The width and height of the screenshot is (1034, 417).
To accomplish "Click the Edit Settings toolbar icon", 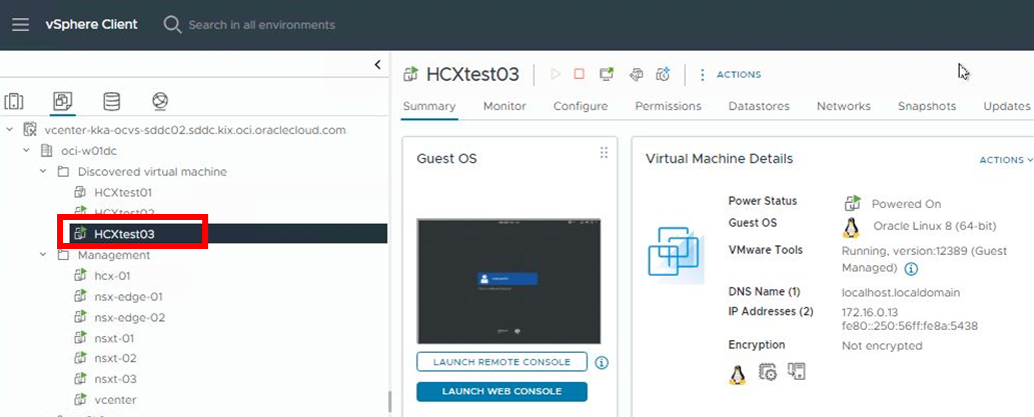I will pyautogui.click(x=635, y=74).
